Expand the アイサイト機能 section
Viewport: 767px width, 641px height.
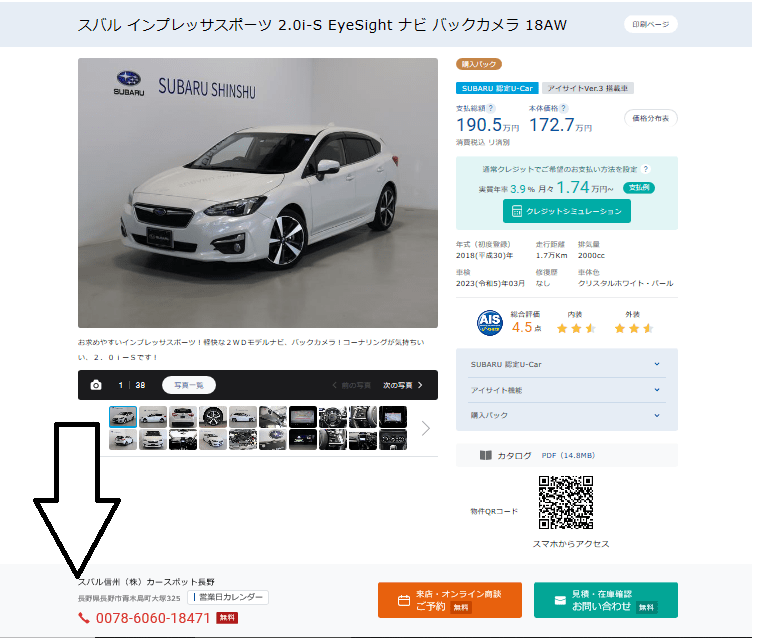click(566, 390)
